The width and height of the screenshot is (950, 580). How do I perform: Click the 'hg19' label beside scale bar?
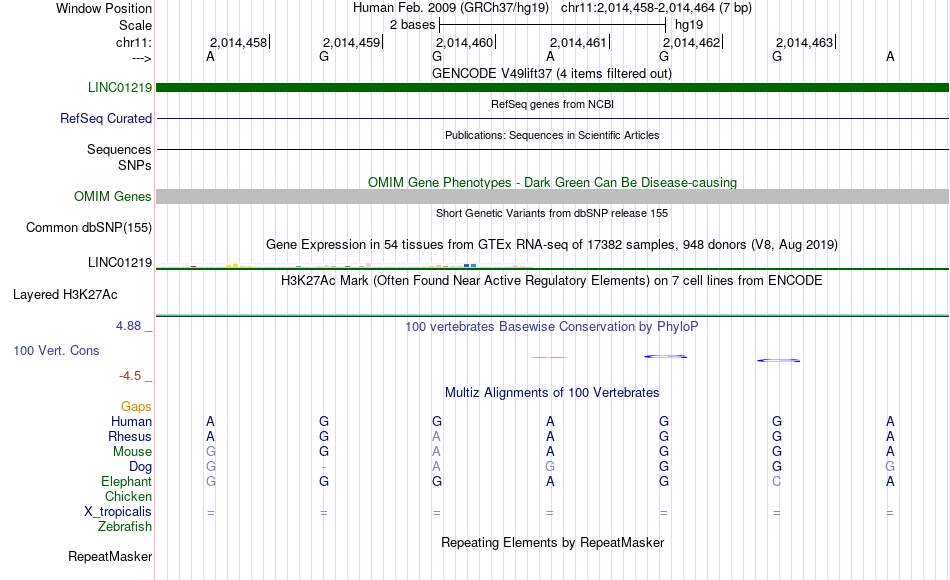(x=689, y=25)
